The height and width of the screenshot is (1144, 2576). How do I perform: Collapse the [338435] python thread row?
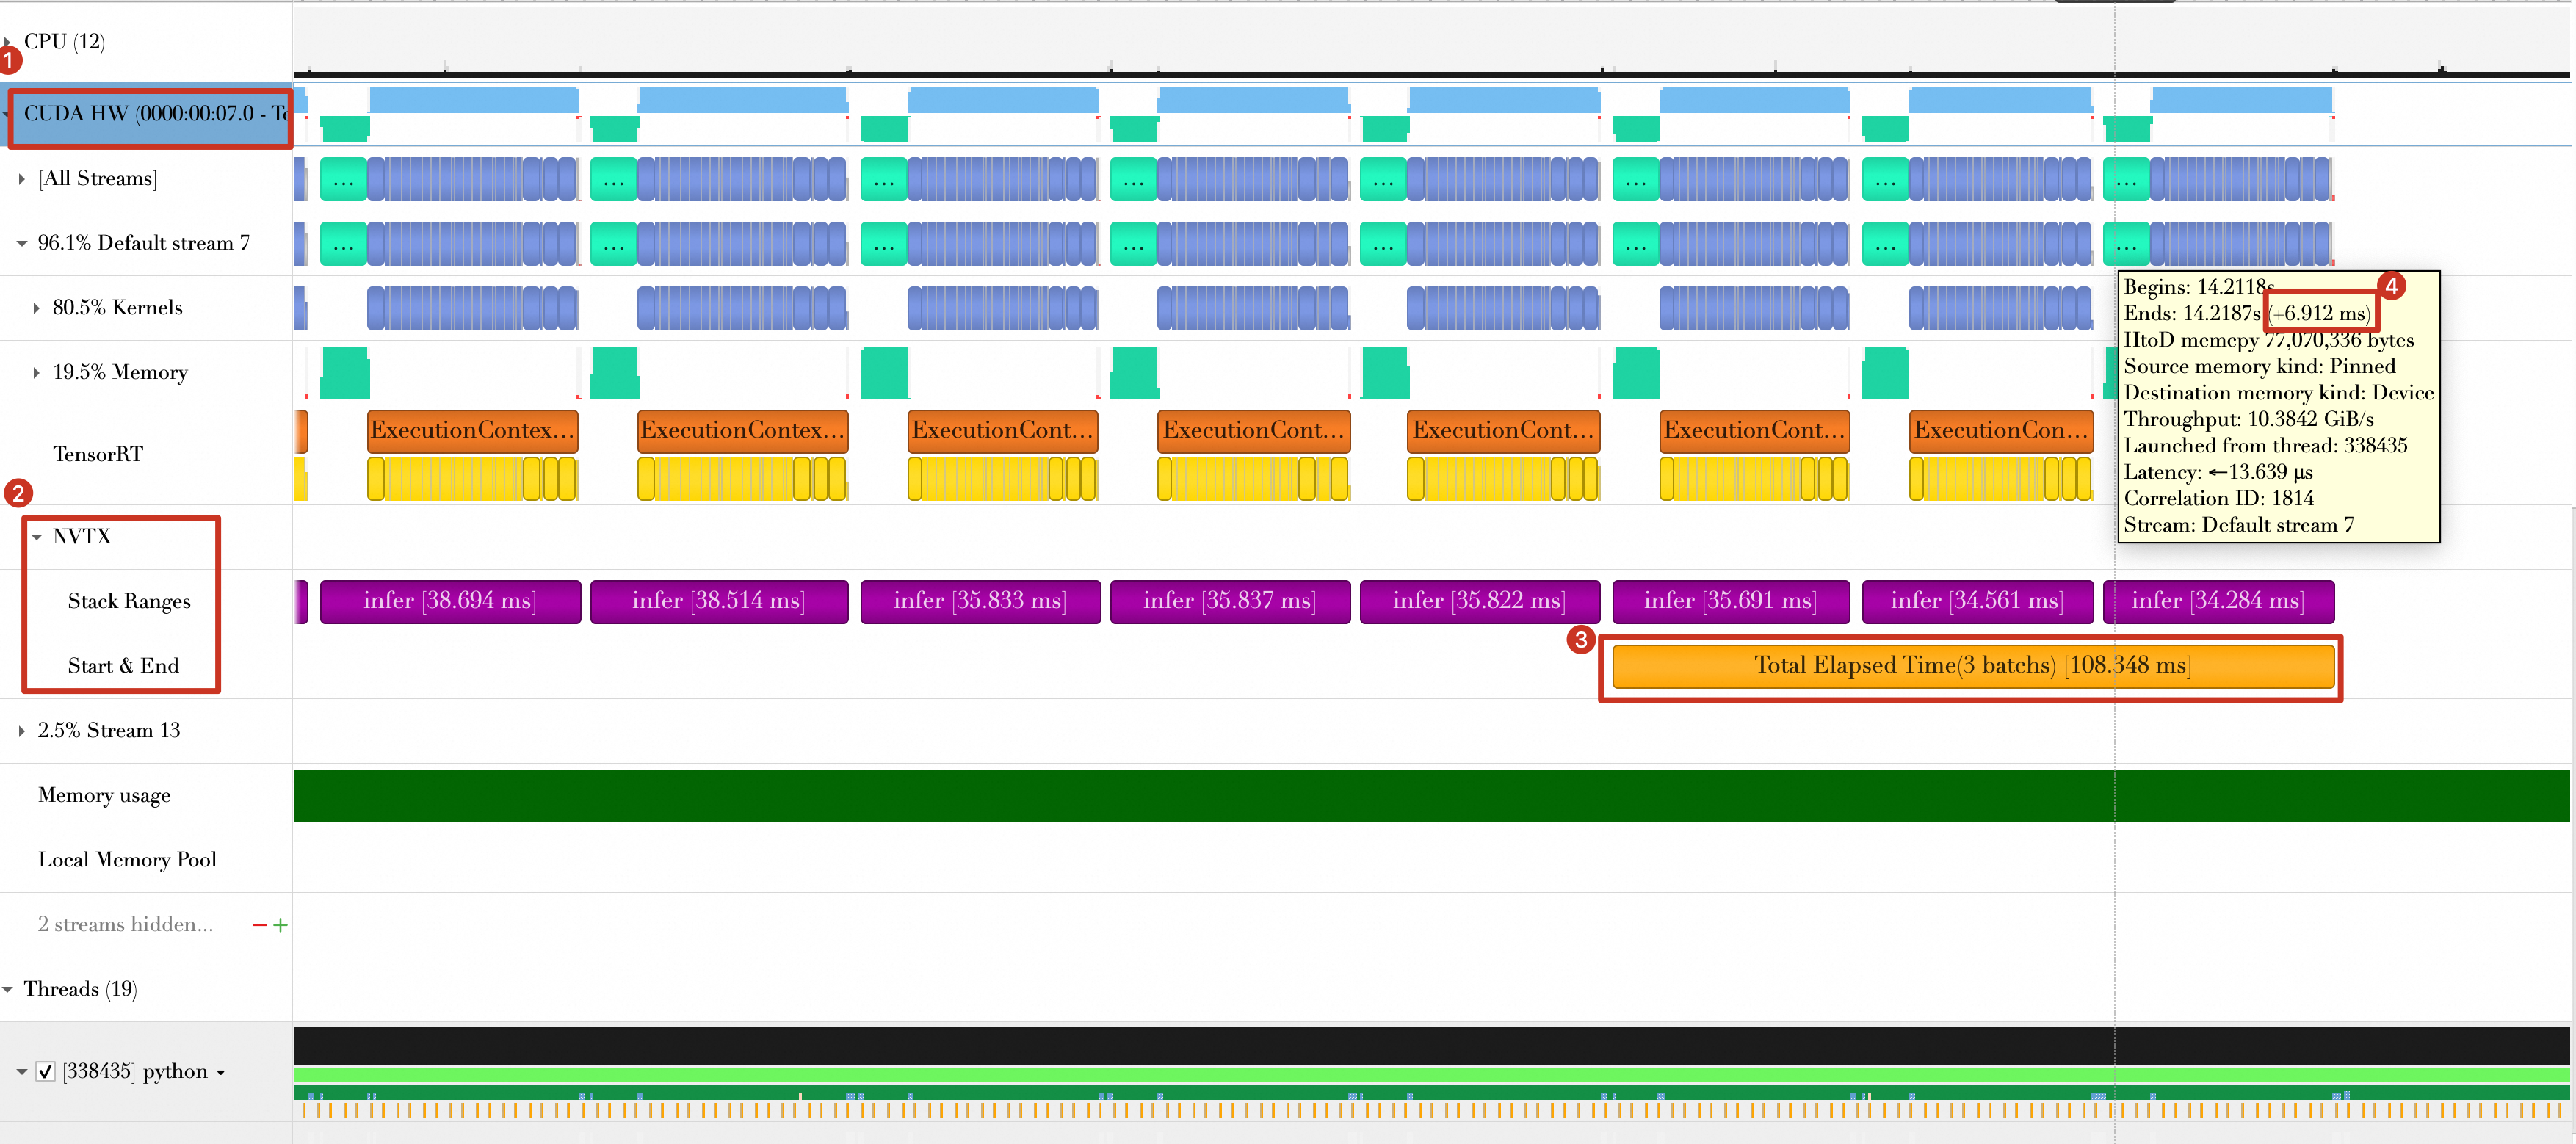click(22, 1072)
